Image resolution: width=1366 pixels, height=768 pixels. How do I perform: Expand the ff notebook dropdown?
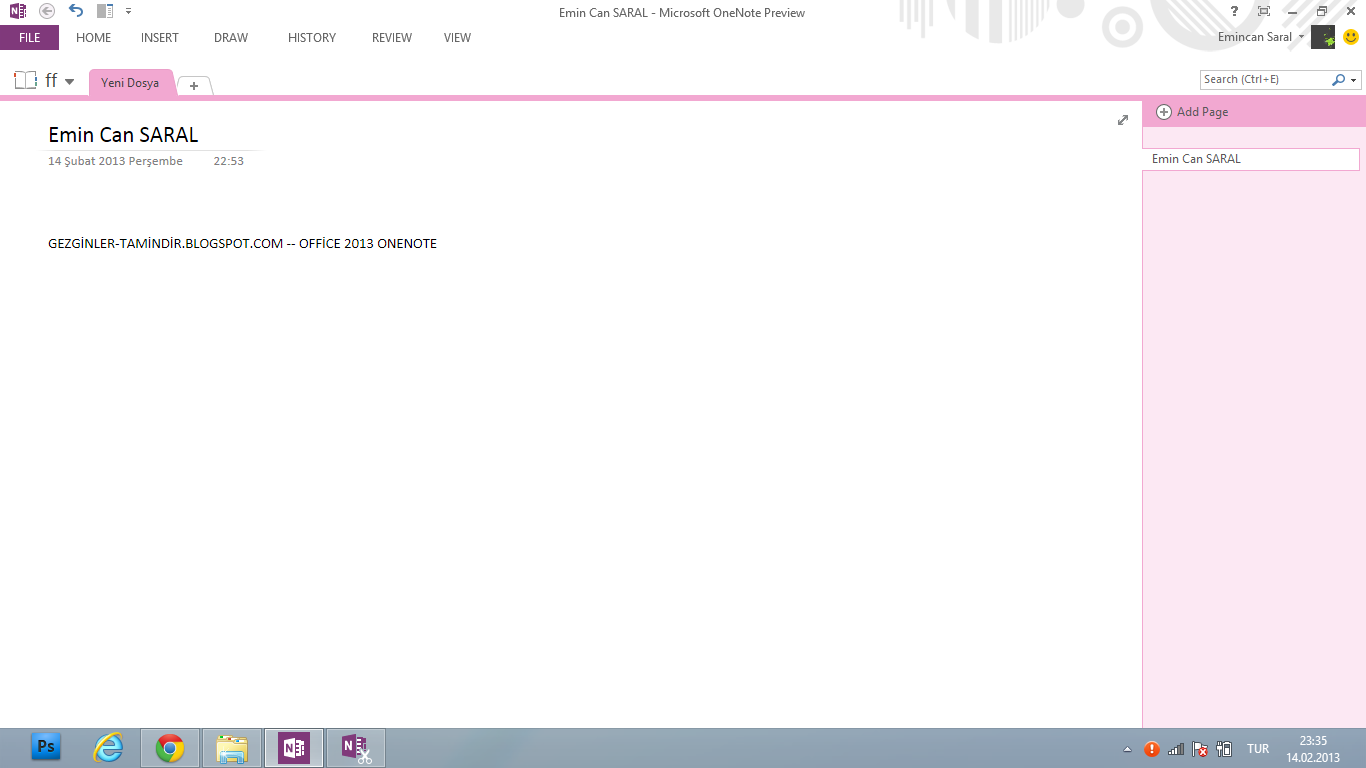point(69,82)
